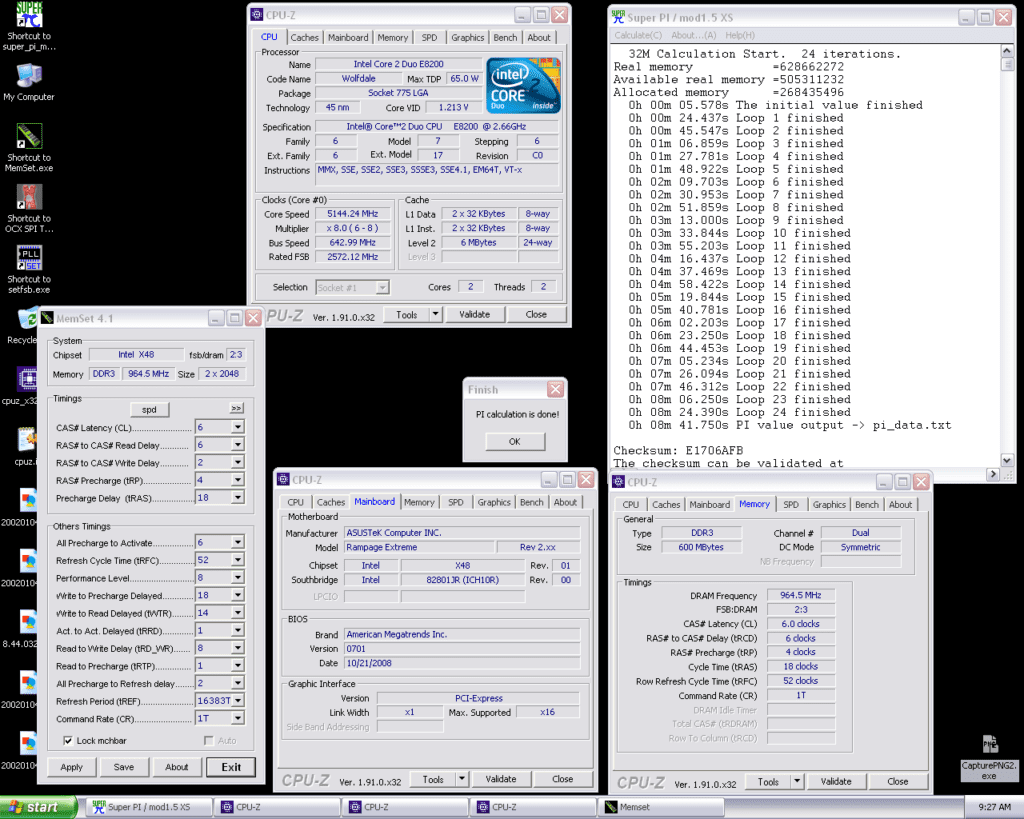The image size is (1024, 819).
Task: Click the Save button in MemSet
Action: 123,767
